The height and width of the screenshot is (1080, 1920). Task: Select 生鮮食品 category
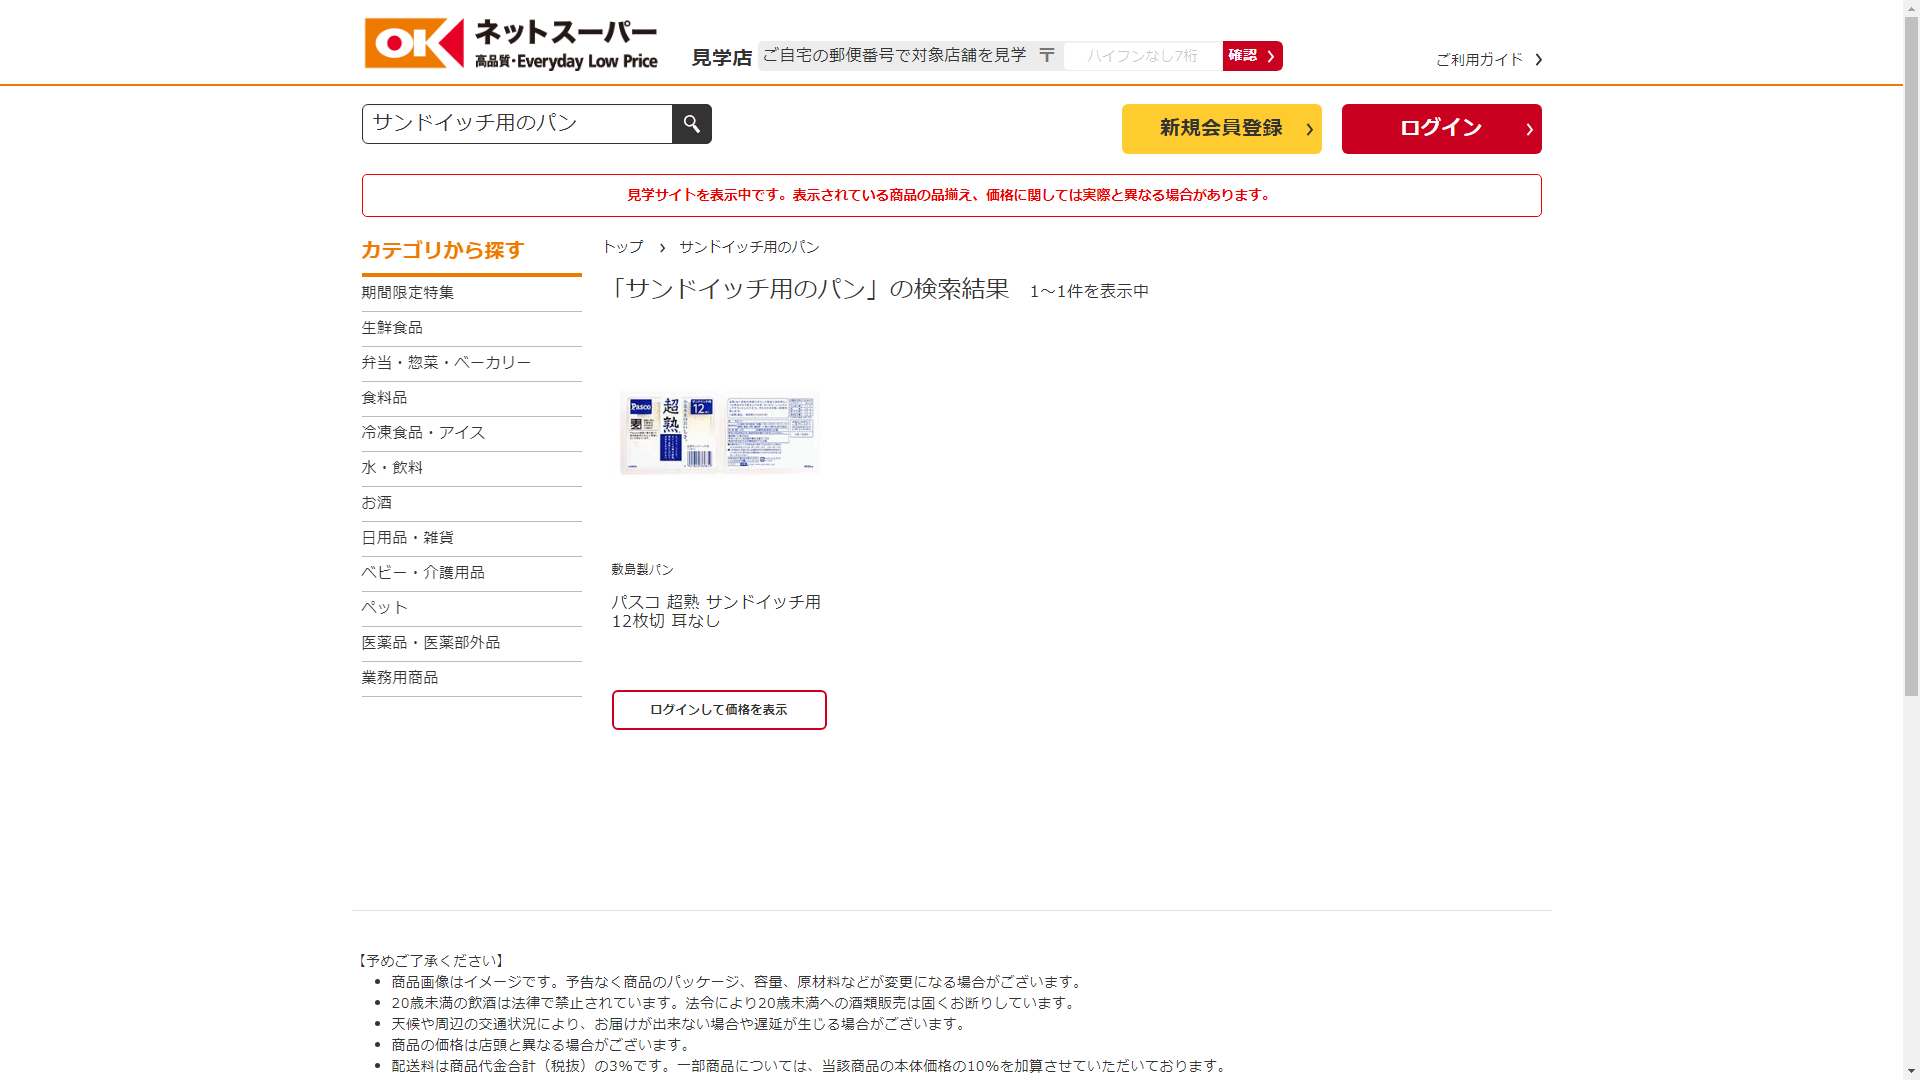(392, 328)
